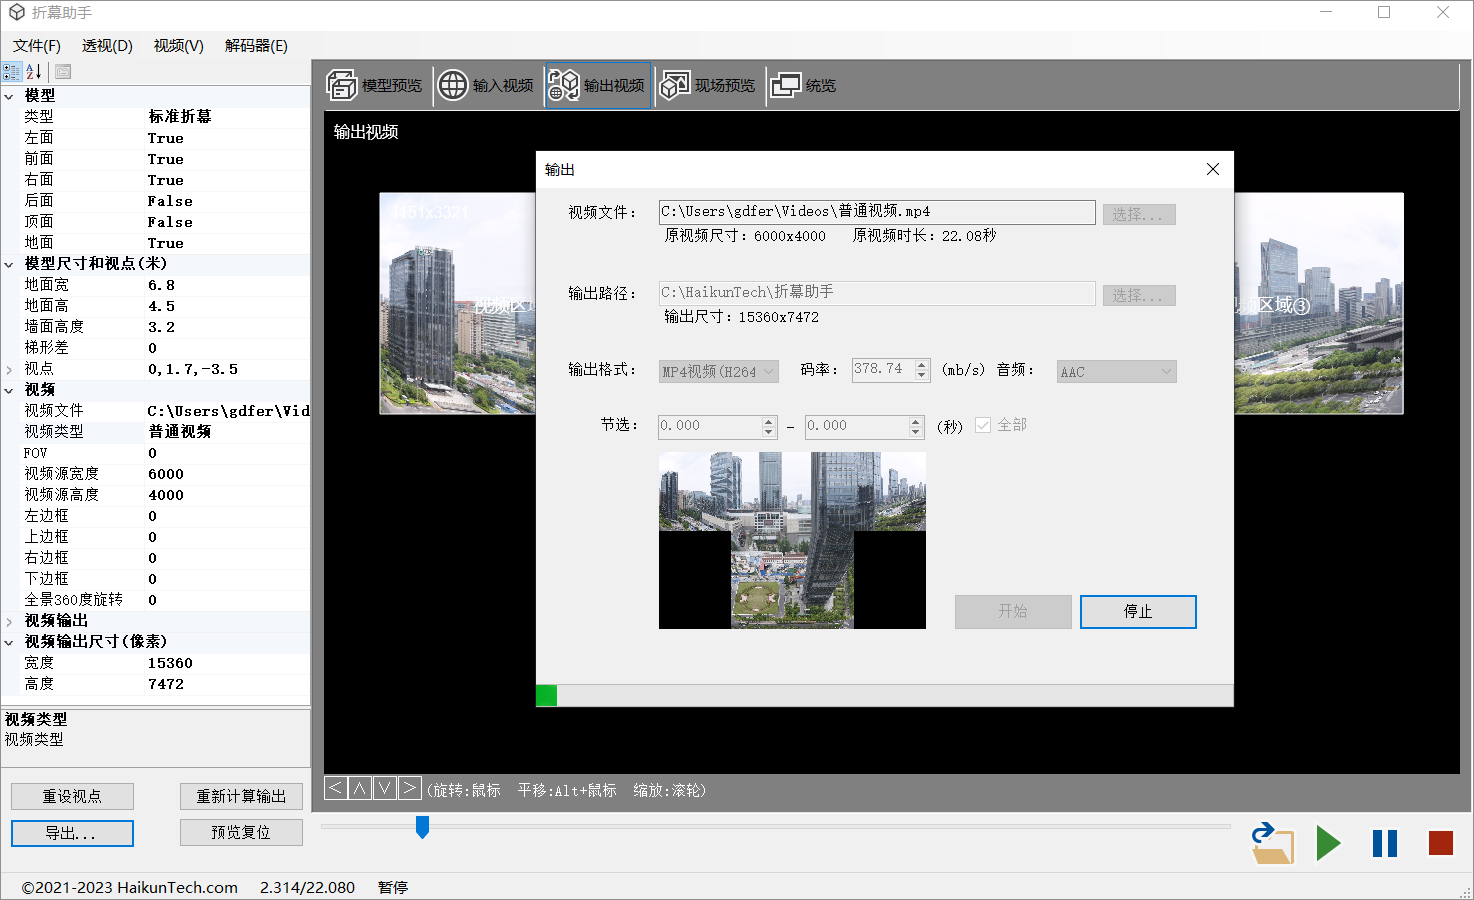Rotate view left with the < arrow button
This screenshot has height=900, width=1474.
pyautogui.click(x=336, y=788)
